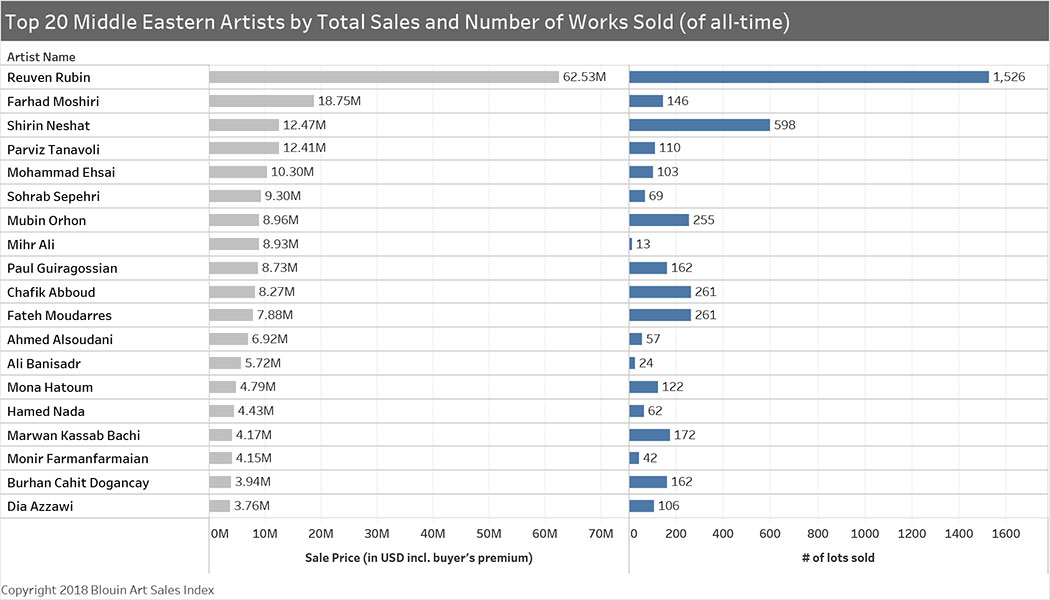Click the Blouin Art Sales Index copyright text
The width and height of the screenshot is (1050, 600).
[107, 590]
